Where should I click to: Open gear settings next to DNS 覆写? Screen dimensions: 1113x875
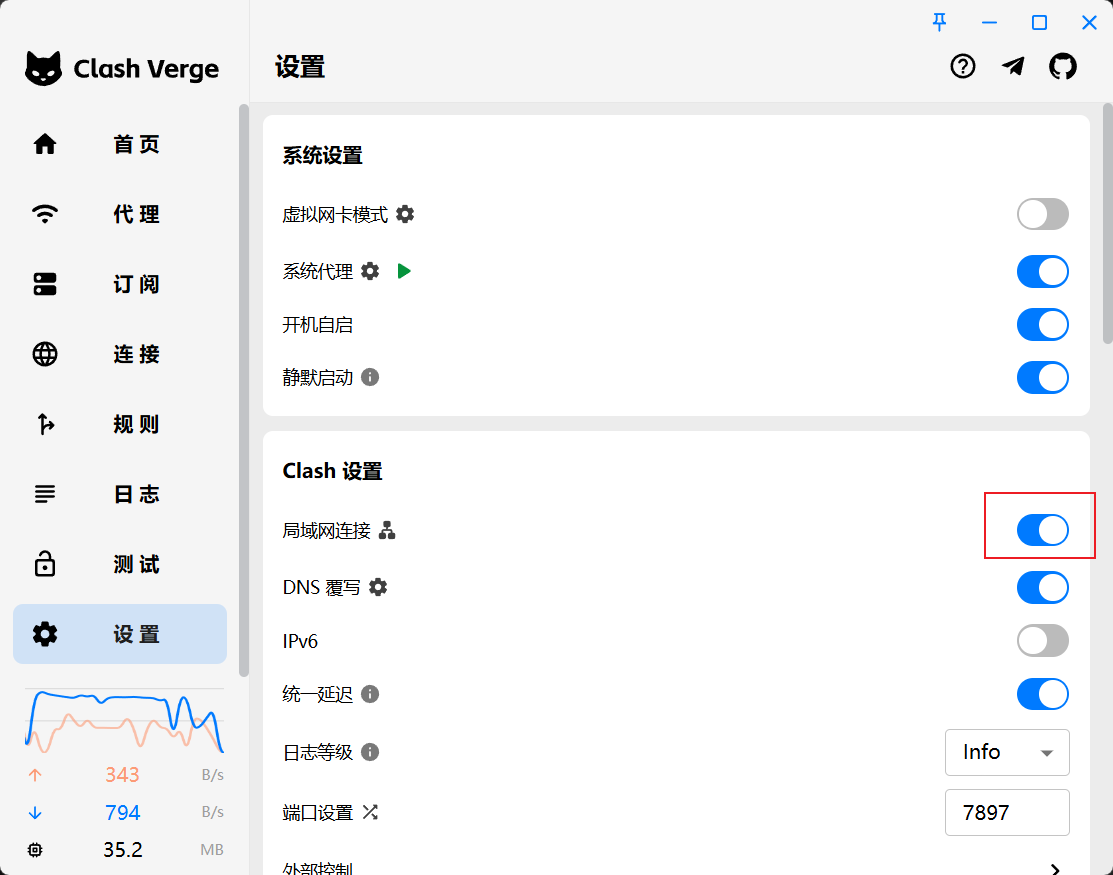click(378, 588)
